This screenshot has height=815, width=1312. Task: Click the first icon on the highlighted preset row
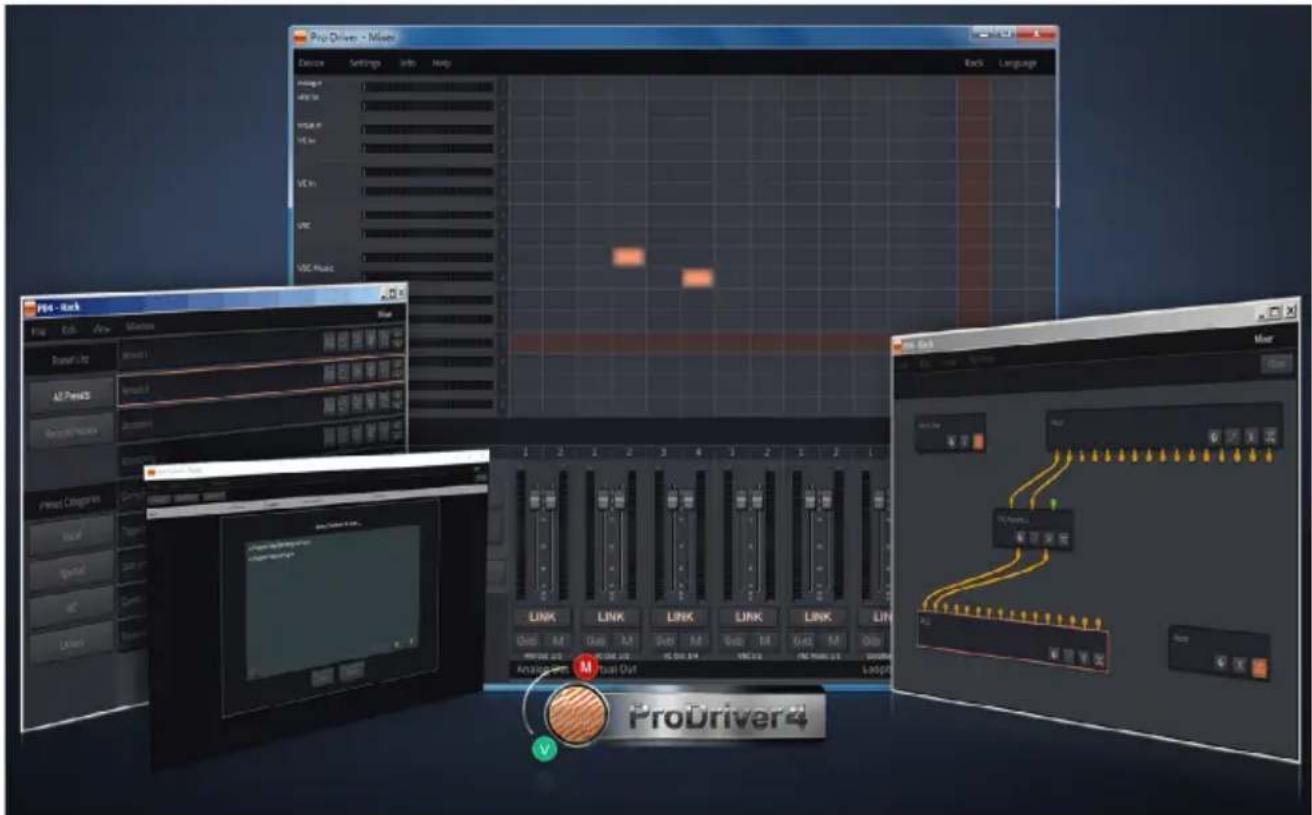tap(329, 372)
